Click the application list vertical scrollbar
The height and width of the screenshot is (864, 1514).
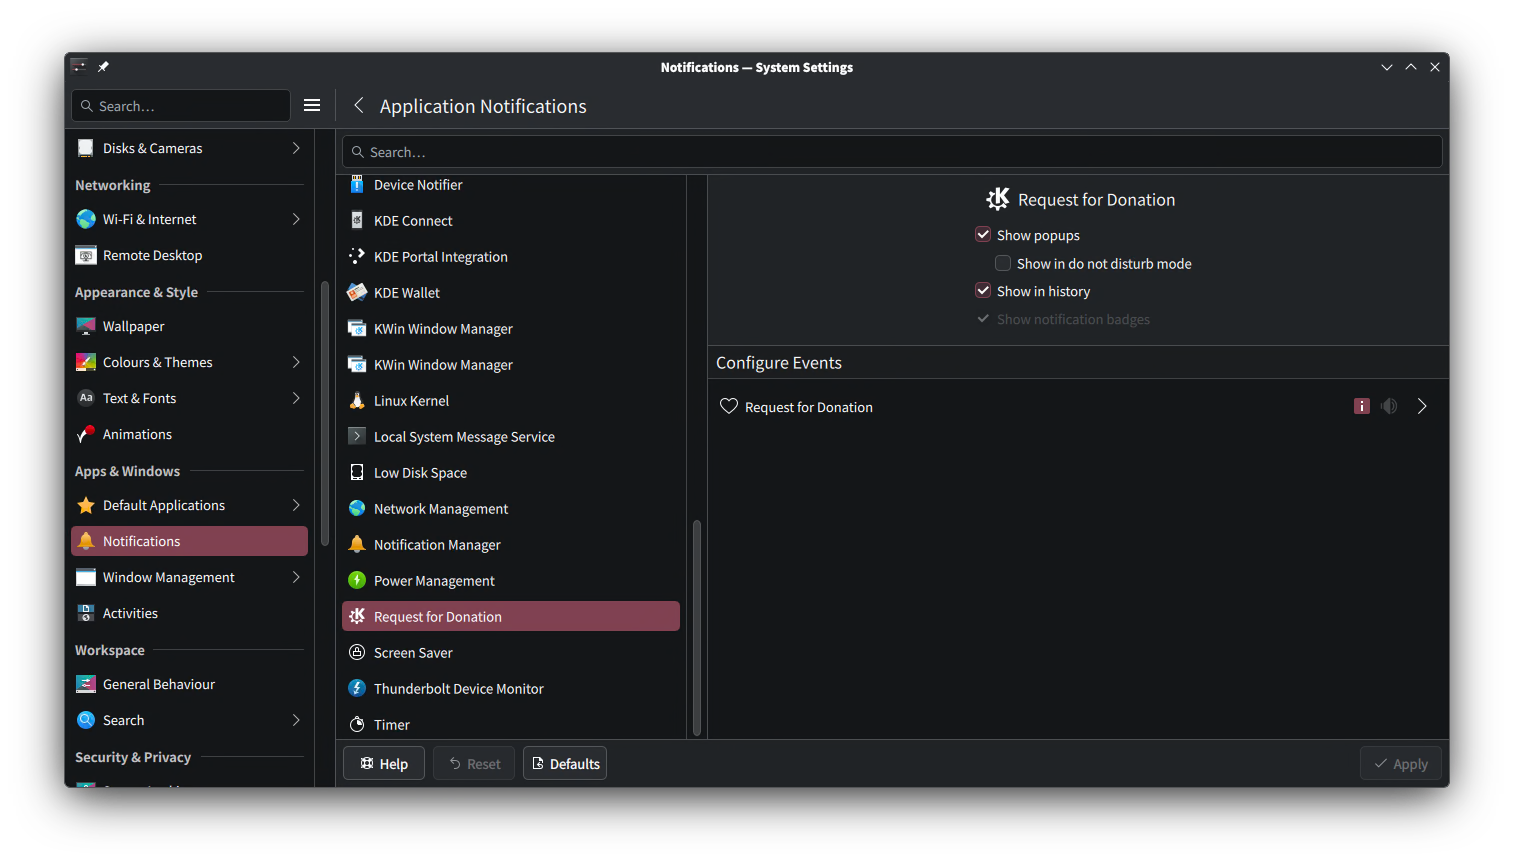(697, 628)
